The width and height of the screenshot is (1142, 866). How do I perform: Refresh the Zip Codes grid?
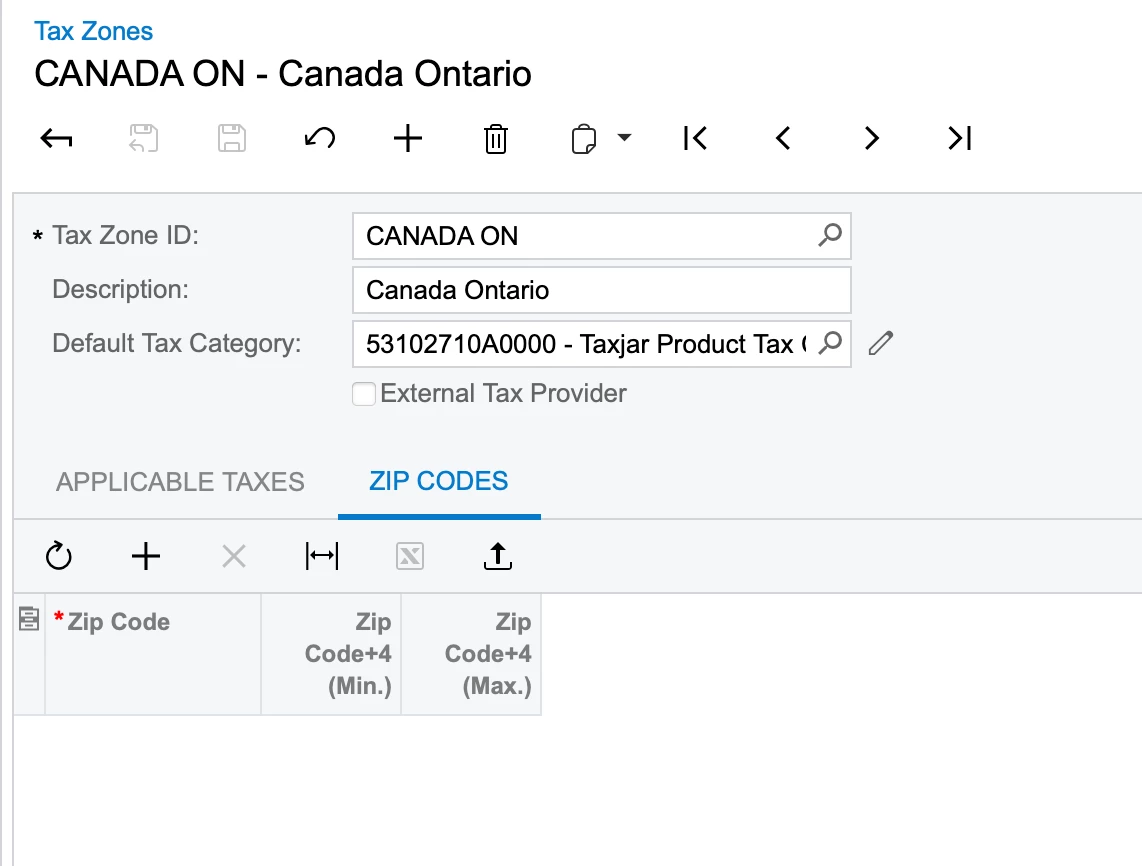(59, 556)
